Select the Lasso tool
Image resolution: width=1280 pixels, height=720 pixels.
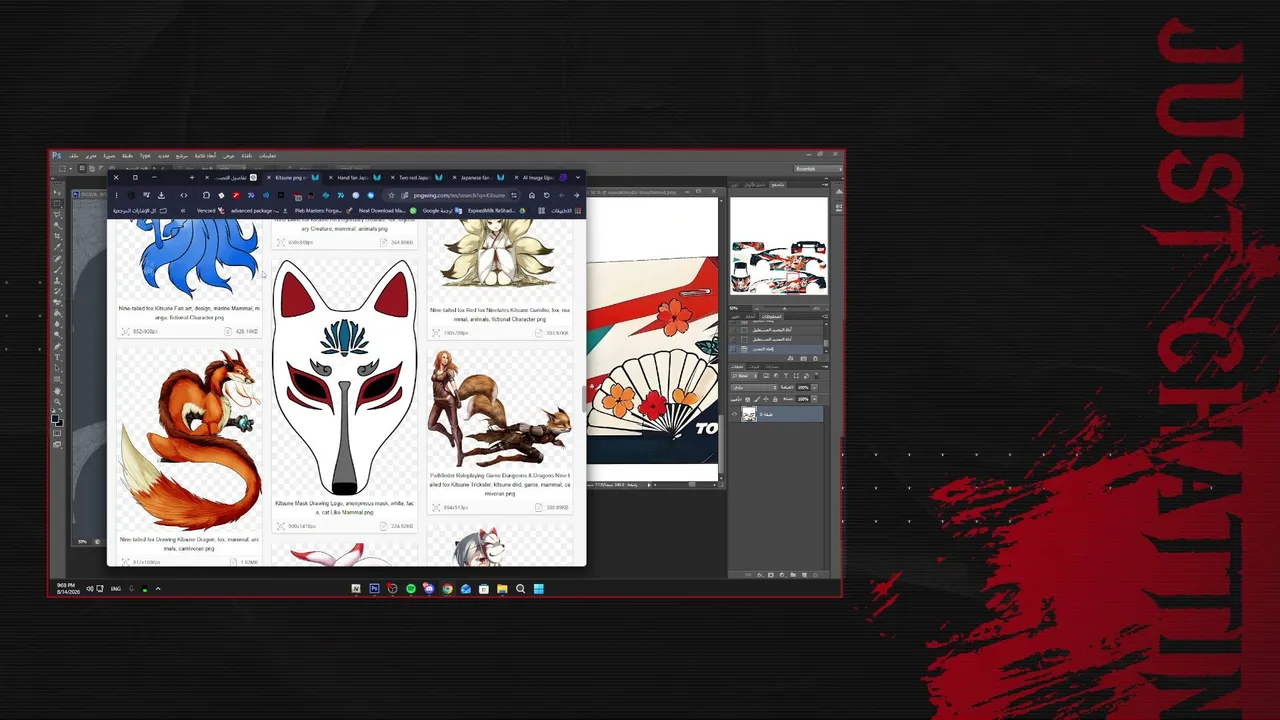pyautogui.click(x=57, y=214)
